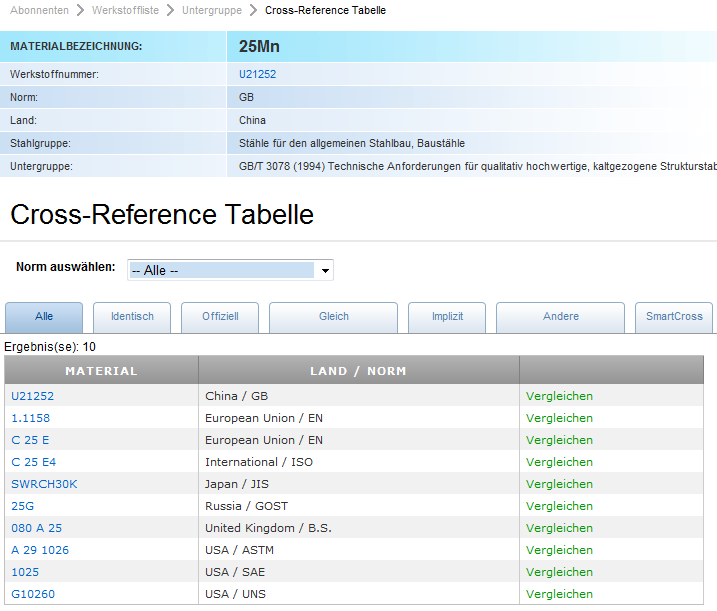
Task: Click Vergleichen for USA / ASTM row
Action: tap(559, 550)
